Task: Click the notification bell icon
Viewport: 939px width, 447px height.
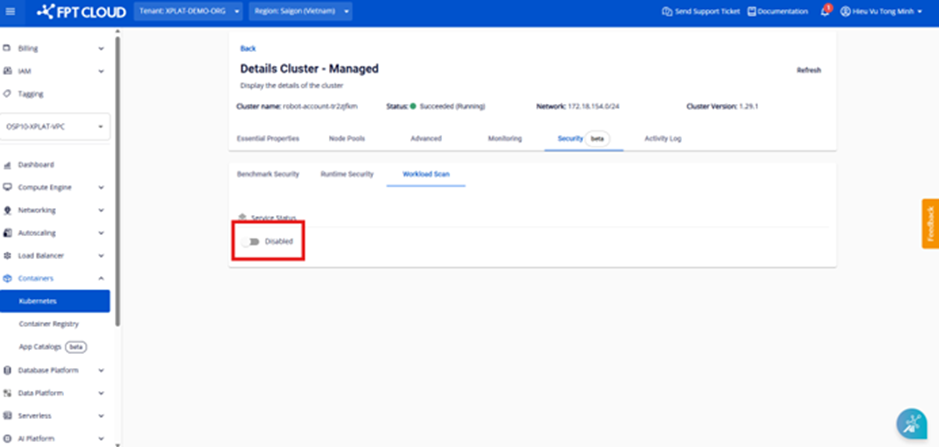Action: (x=825, y=12)
